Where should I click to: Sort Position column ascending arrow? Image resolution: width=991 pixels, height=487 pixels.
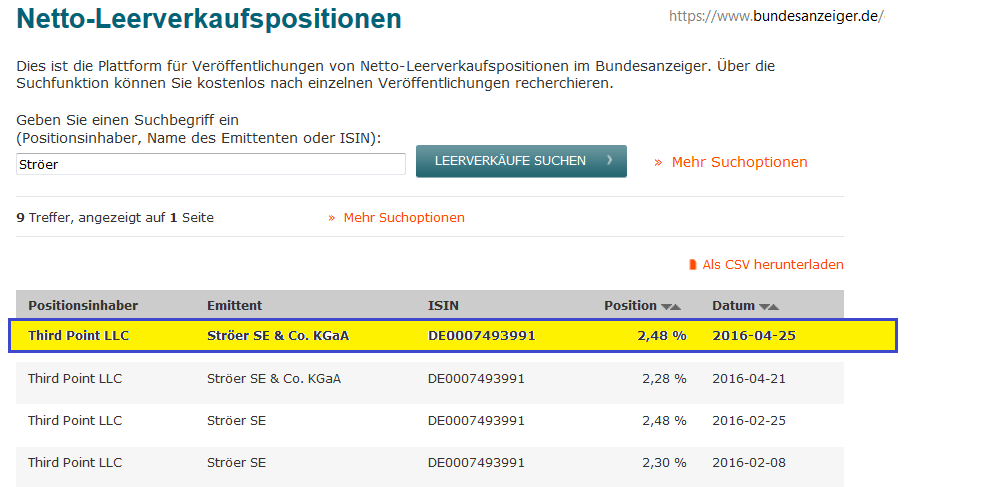(x=677, y=306)
